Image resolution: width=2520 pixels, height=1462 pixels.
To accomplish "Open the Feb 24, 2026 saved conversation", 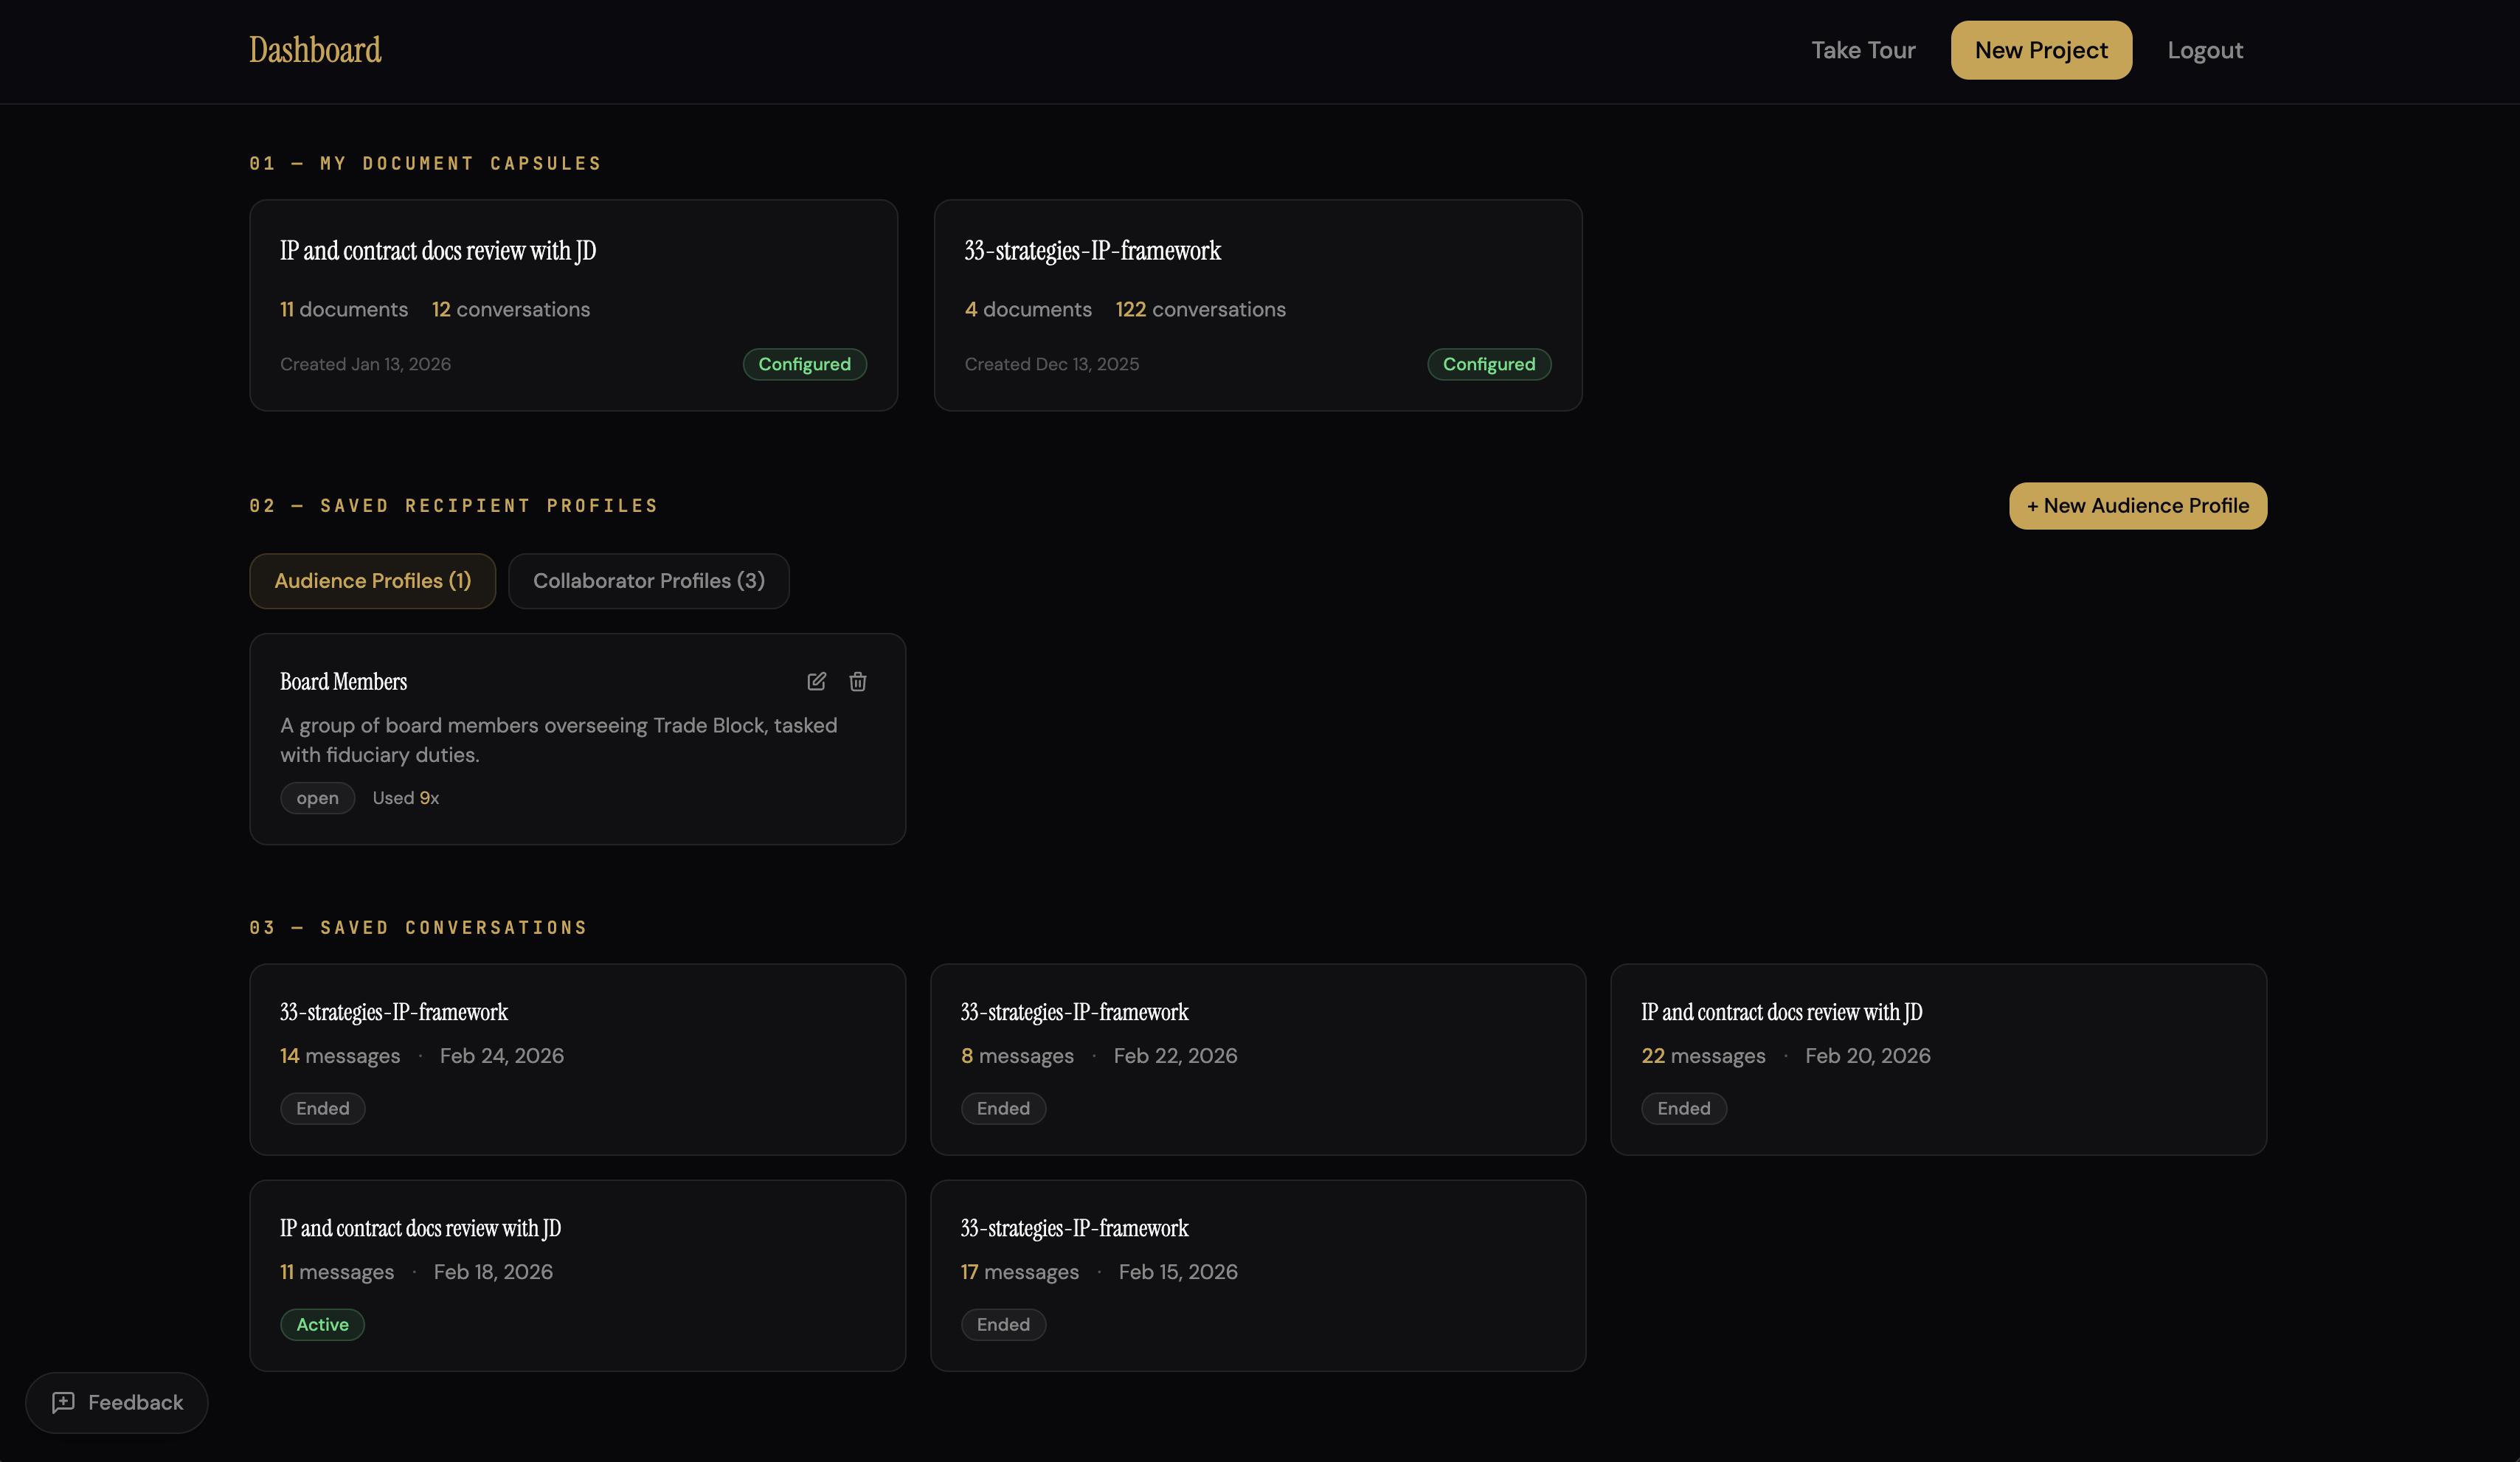I will [578, 1060].
